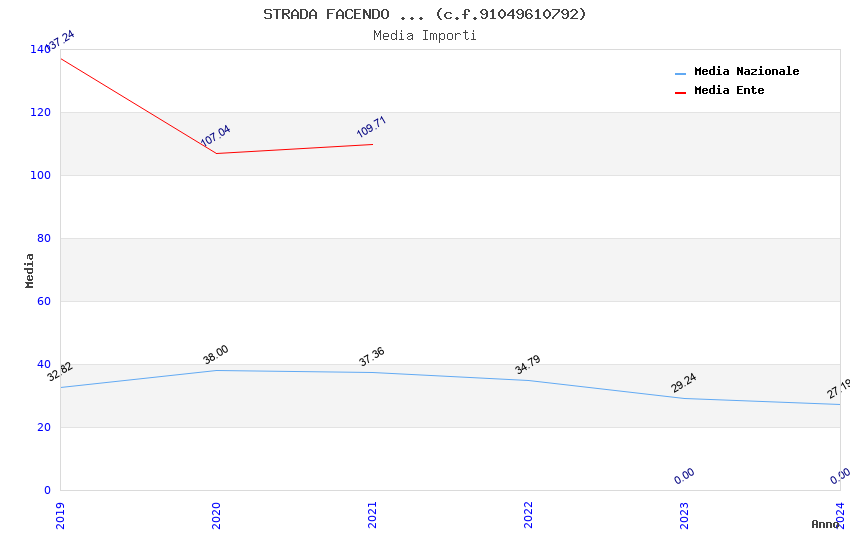Click the Media y-axis title

(x=30, y=270)
